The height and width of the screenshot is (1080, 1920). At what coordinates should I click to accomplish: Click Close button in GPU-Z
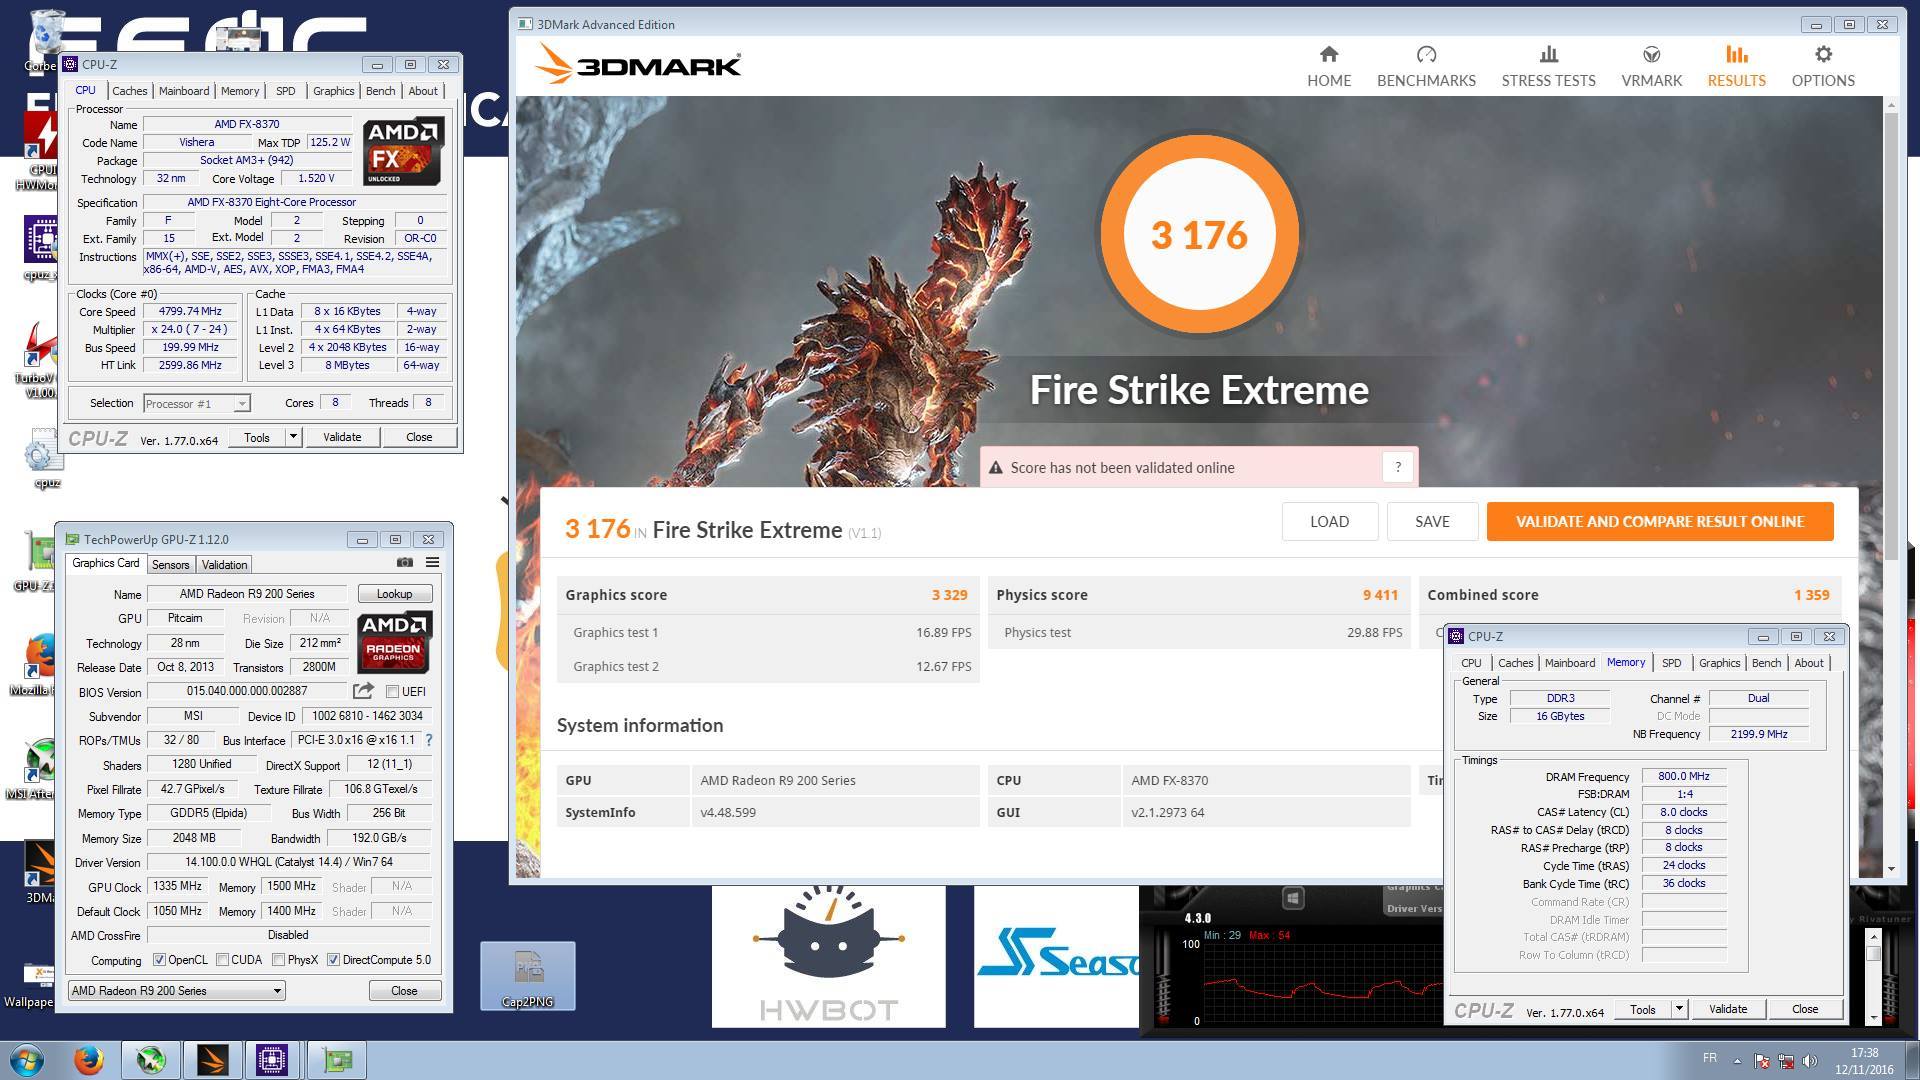pos(404,990)
